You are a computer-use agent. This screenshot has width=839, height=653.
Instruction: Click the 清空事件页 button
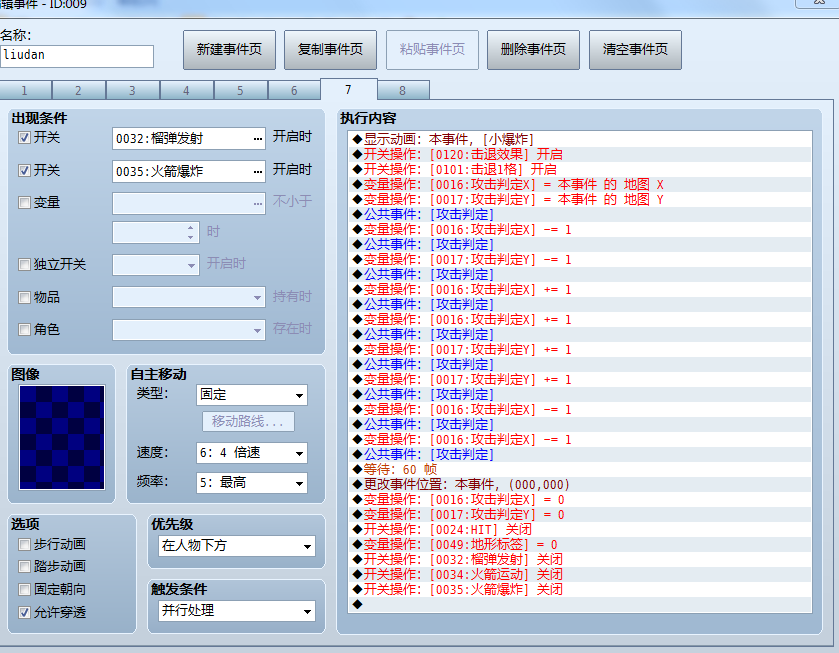click(635, 50)
